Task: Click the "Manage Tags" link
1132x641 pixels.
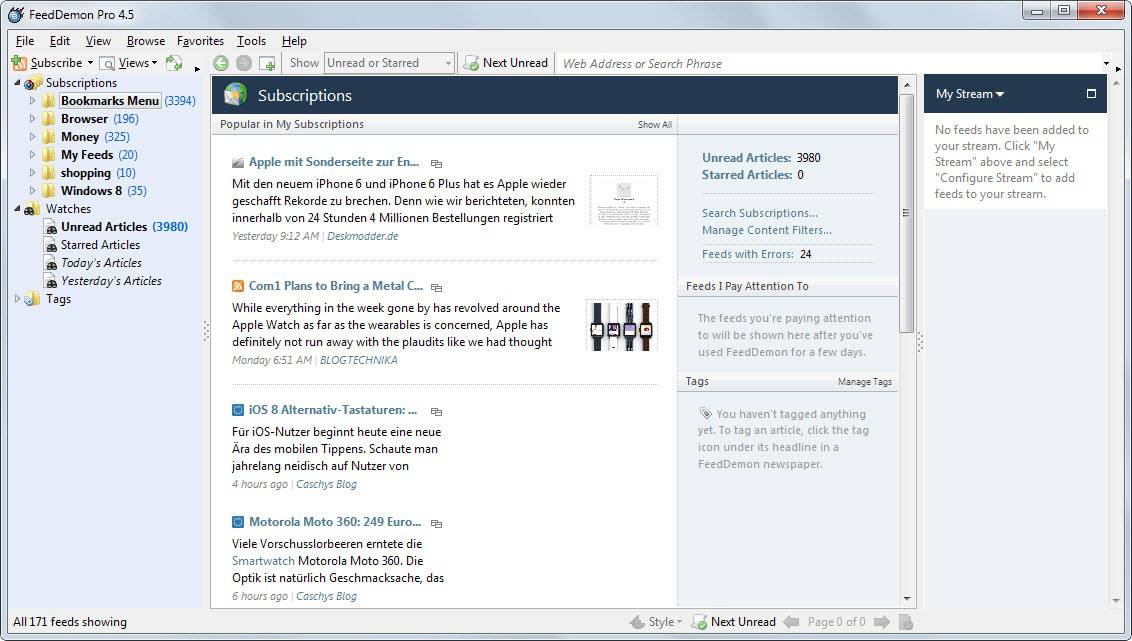Action: pyautogui.click(x=865, y=382)
